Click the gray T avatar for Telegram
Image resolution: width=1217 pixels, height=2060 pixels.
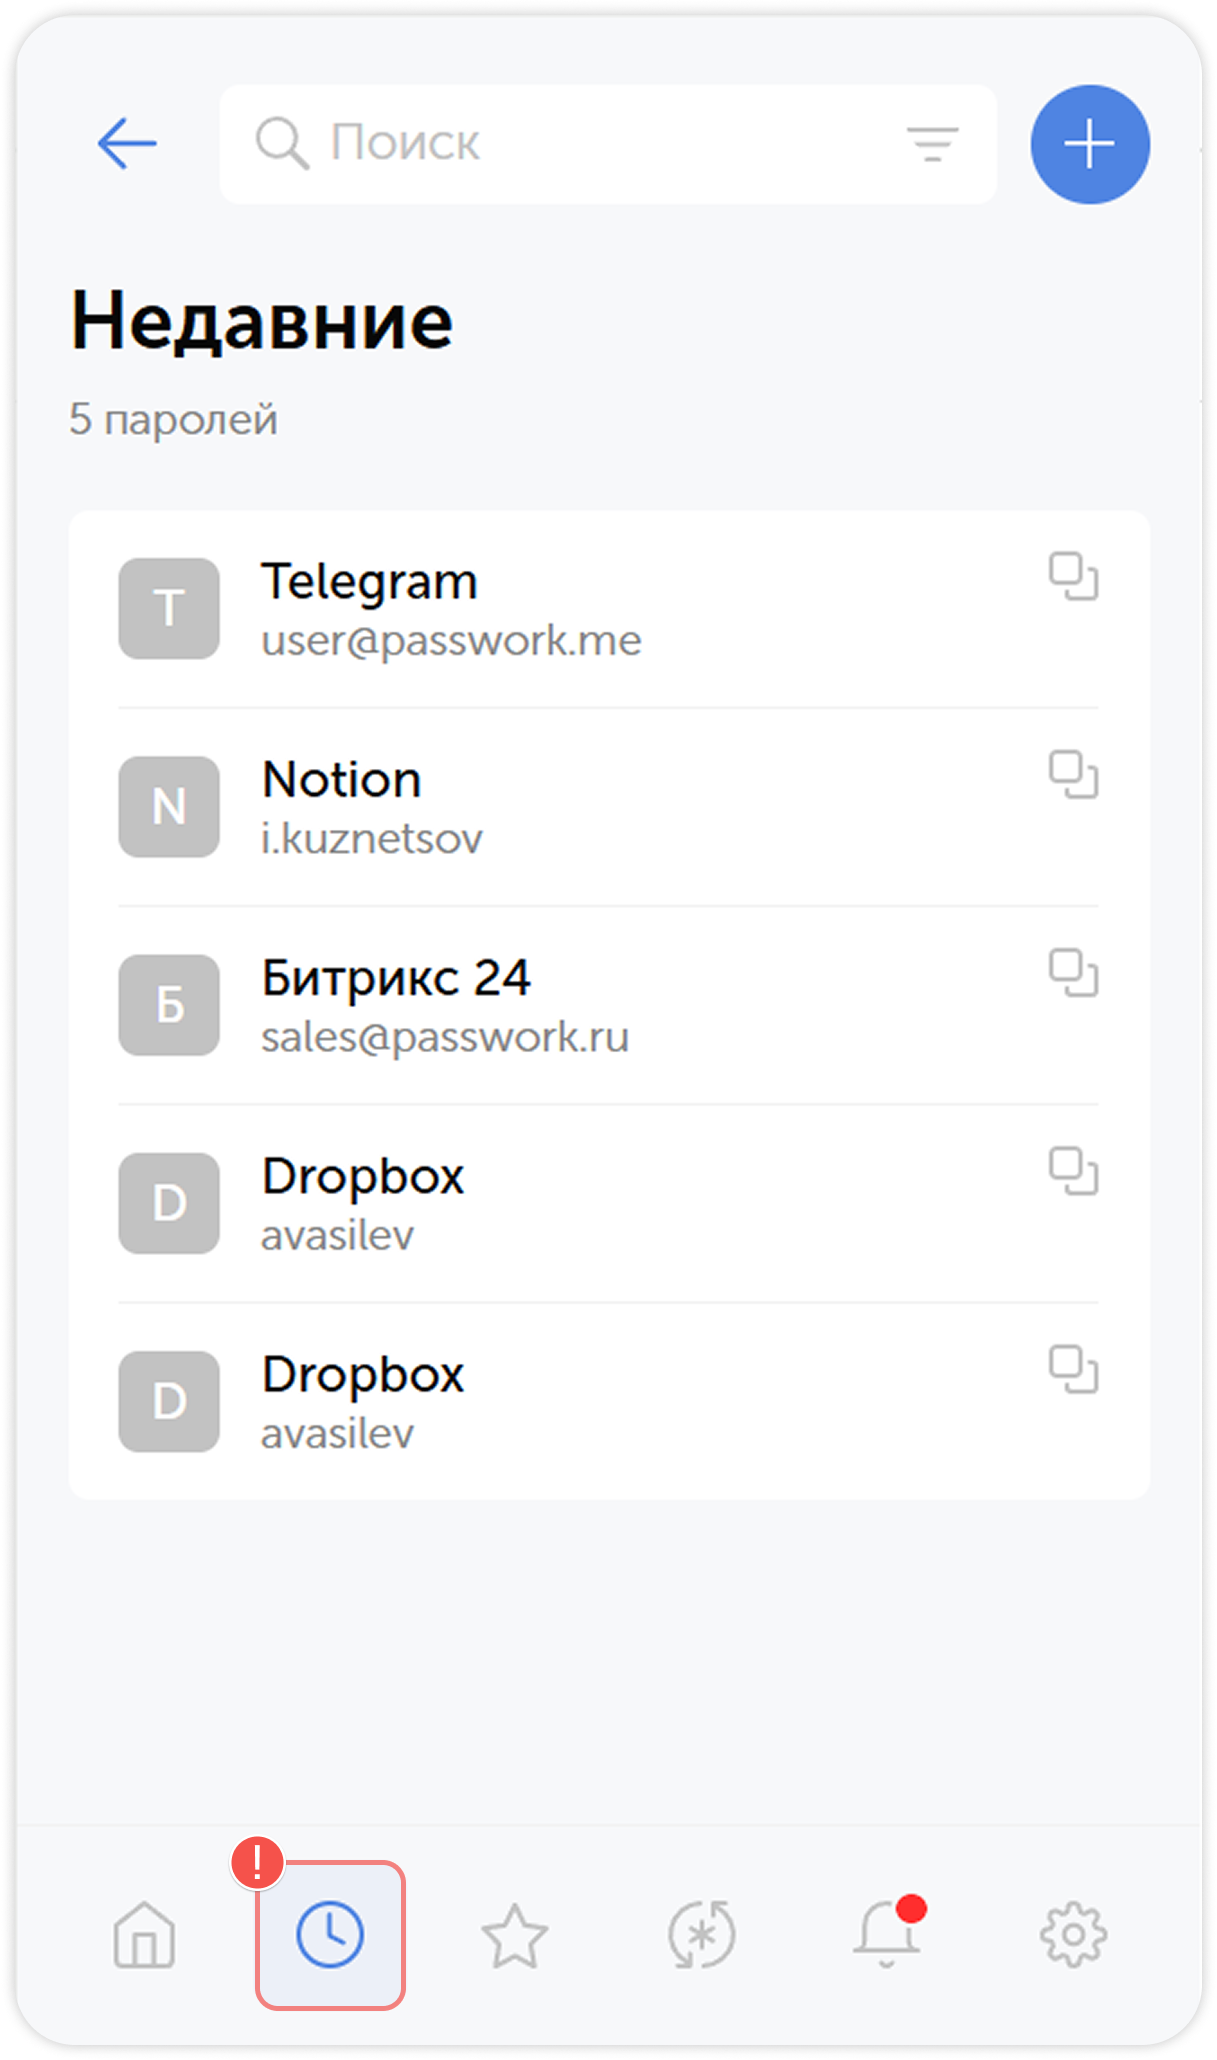pyautogui.click(x=169, y=609)
